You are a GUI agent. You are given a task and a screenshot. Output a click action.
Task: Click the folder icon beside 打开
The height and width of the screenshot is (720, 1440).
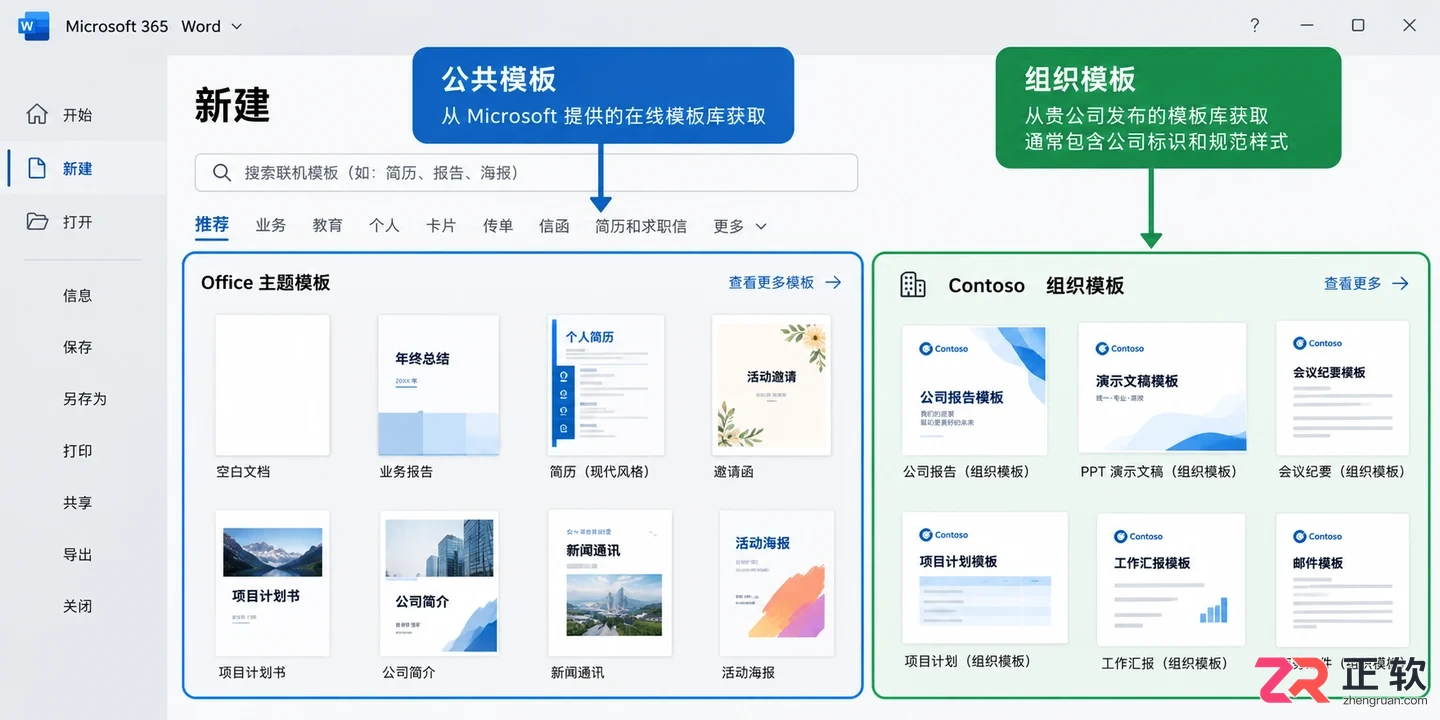pos(37,221)
